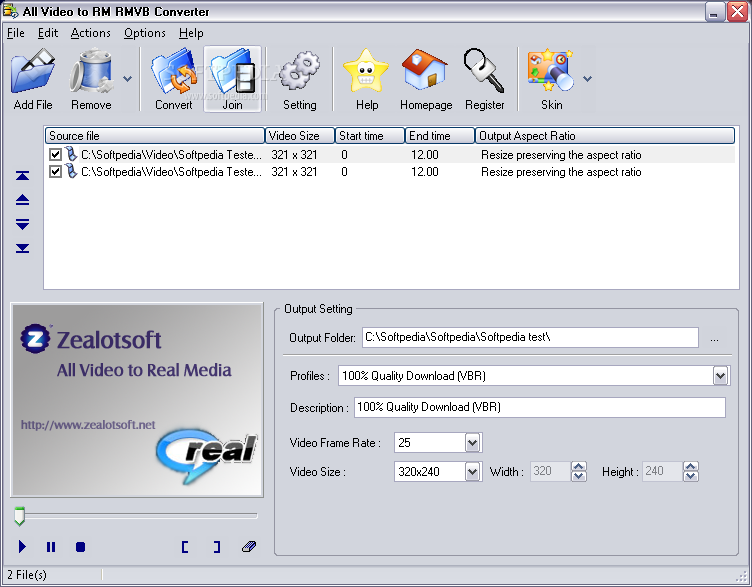Click the Source file column header
Viewport: 752px width, 587px height.
click(x=154, y=136)
